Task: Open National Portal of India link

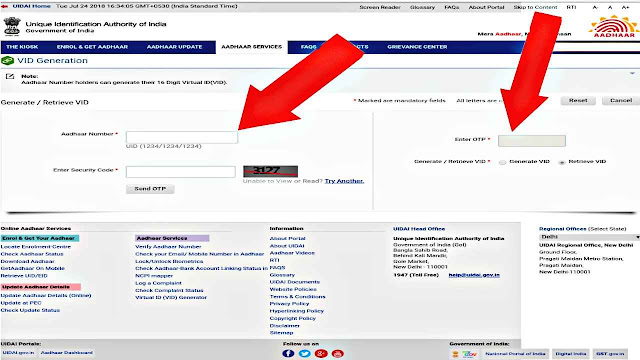Action: pyautogui.click(x=515, y=354)
